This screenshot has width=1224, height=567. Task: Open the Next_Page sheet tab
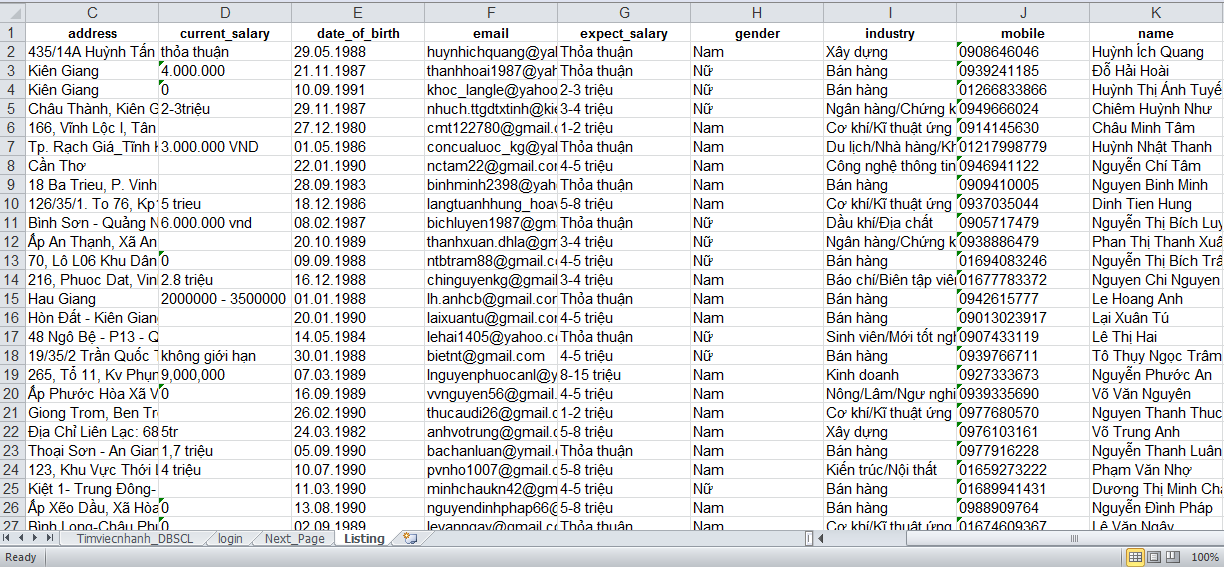(294, 539)
